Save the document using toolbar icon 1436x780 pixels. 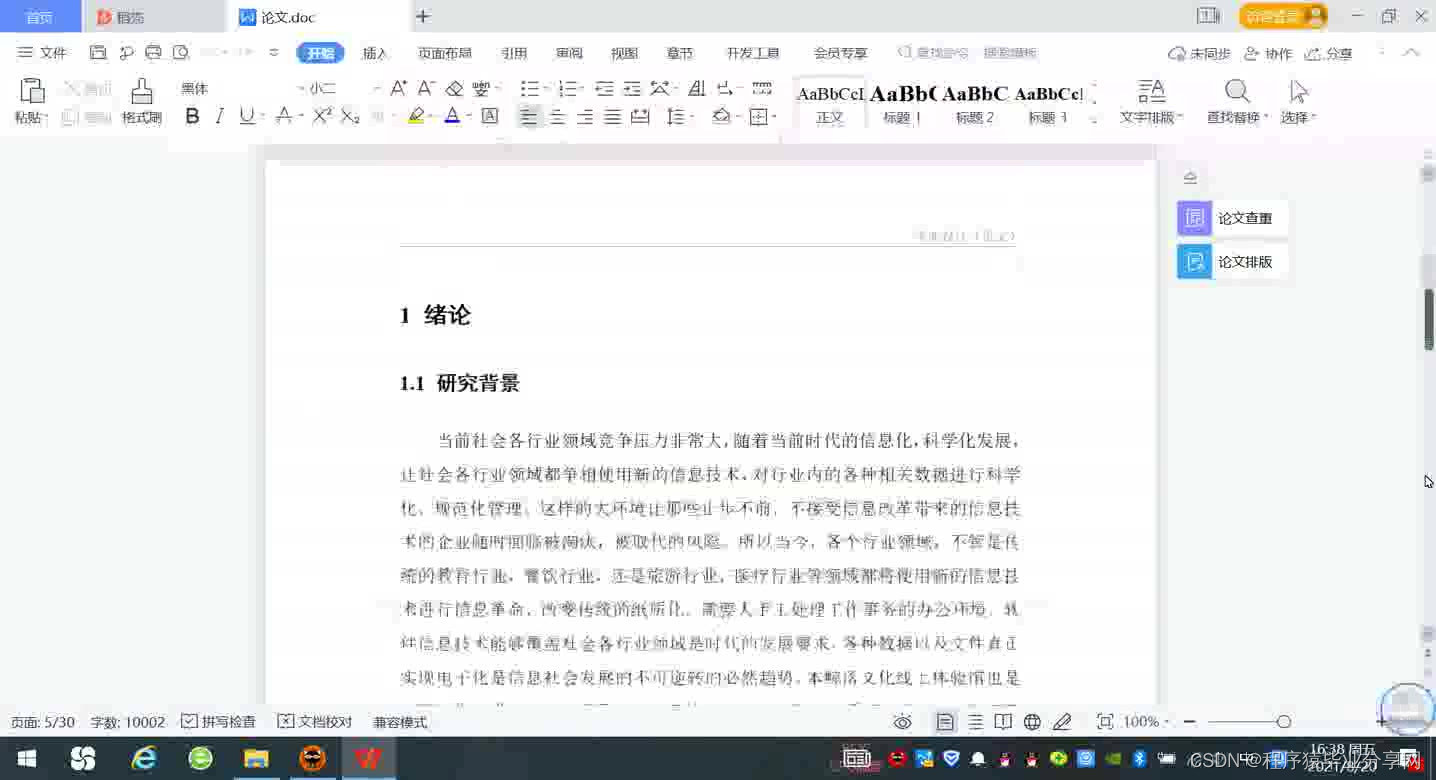(98, 53)
